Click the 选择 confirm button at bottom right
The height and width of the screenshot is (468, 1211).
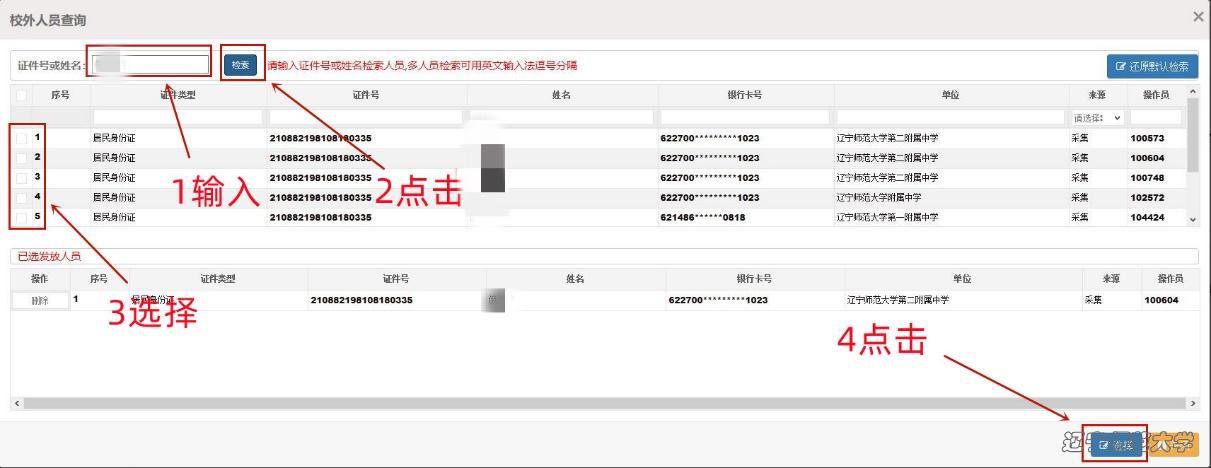pyautogui.click(x=1115, y=445)
